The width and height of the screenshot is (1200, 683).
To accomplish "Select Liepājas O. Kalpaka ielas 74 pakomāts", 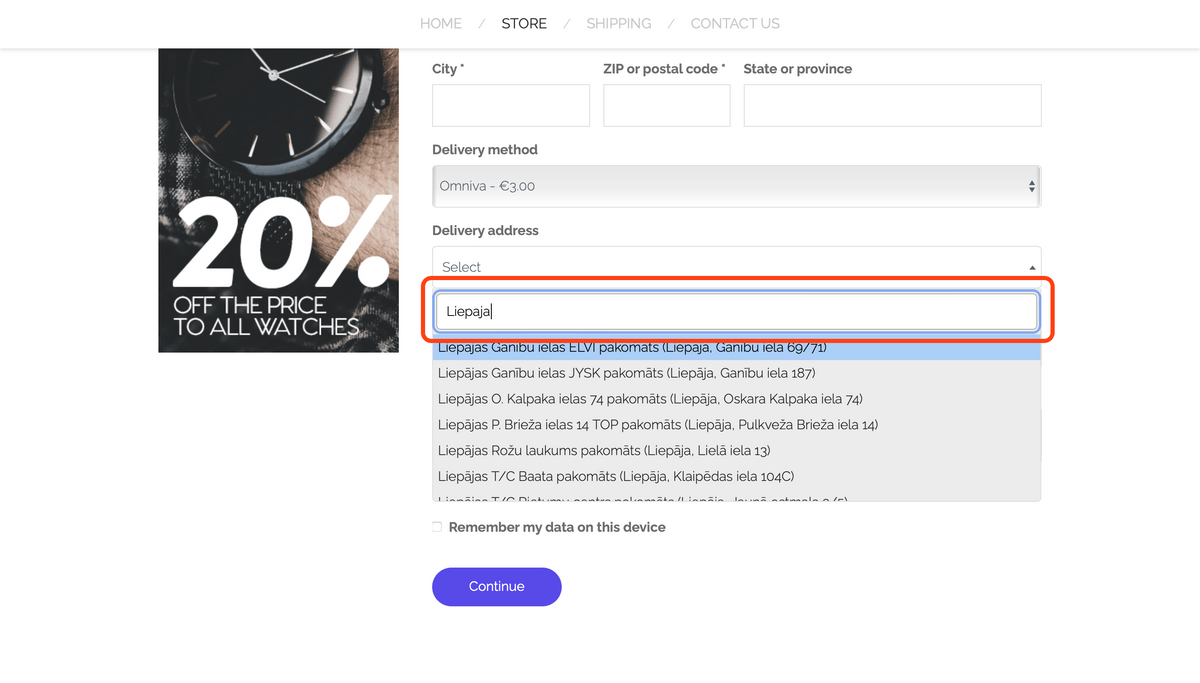I will 737,399.
